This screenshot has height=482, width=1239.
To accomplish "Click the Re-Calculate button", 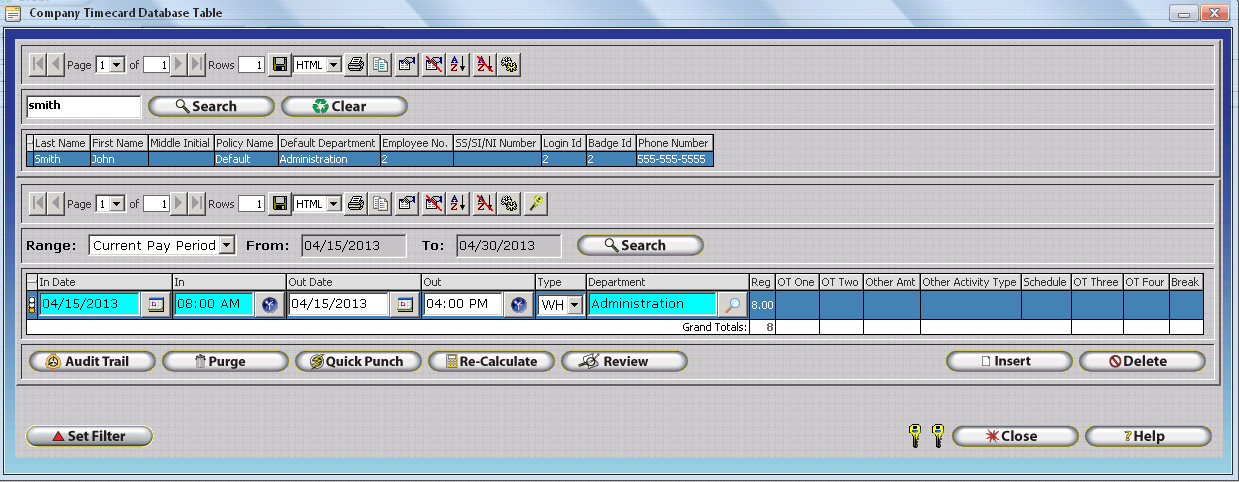I will pos(491,361).
